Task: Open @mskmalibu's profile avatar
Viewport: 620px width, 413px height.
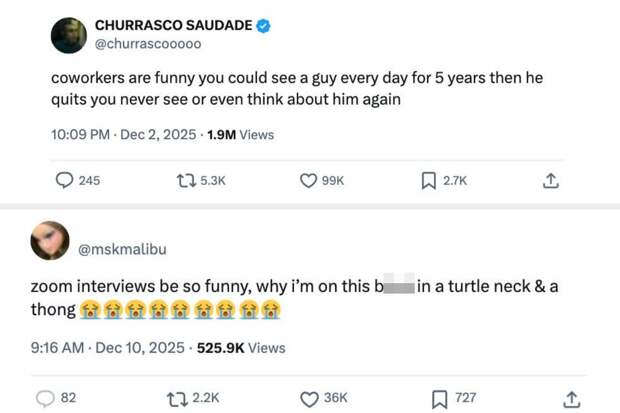Action: (x=50, y=241)
